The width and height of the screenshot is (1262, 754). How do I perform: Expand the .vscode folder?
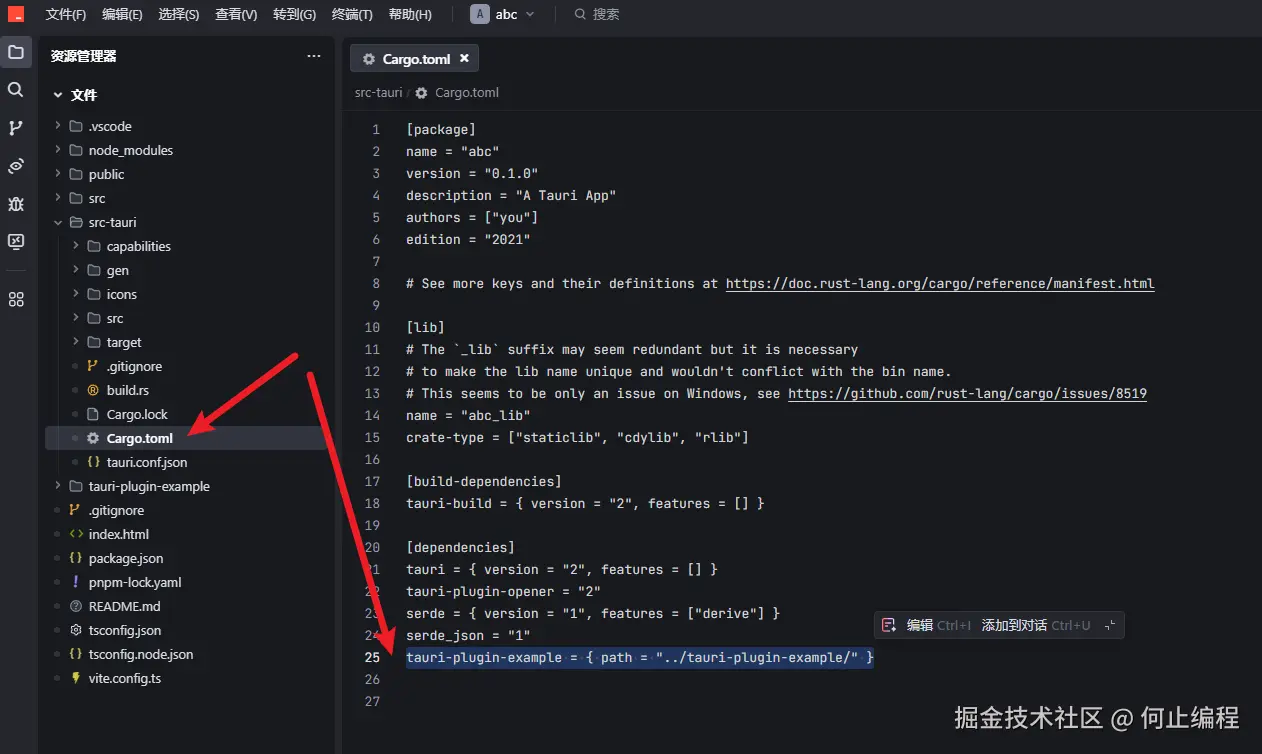point(58,126)
